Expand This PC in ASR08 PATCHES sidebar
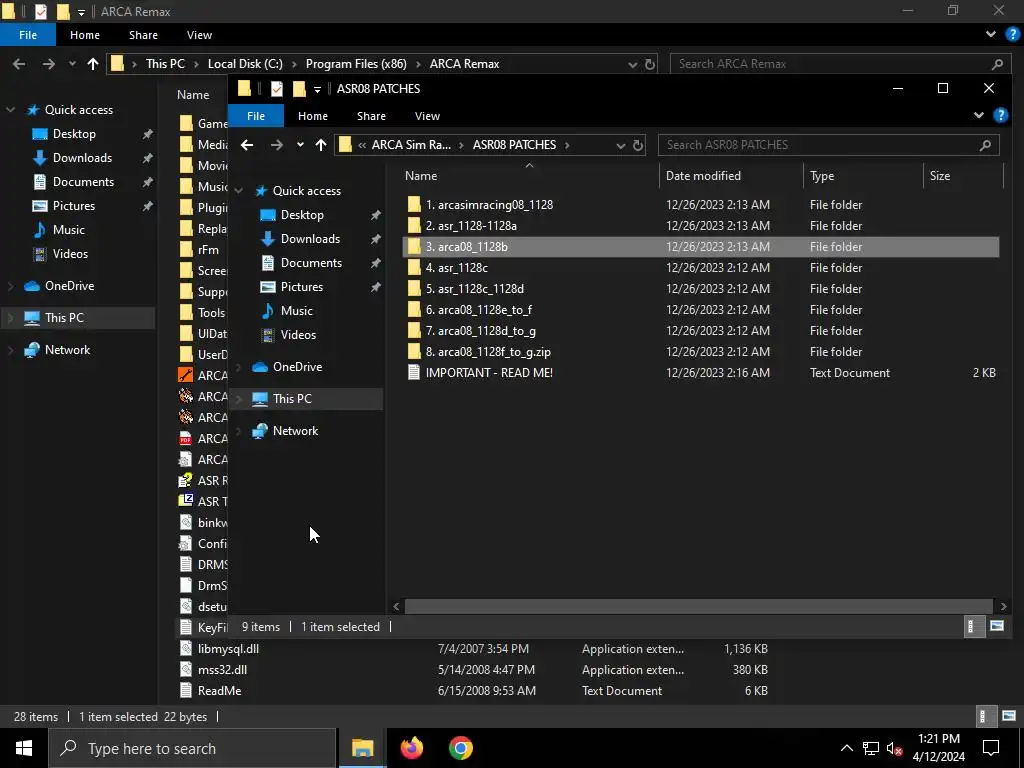This screenshot has width=1024, height=768. click(239, 399)
